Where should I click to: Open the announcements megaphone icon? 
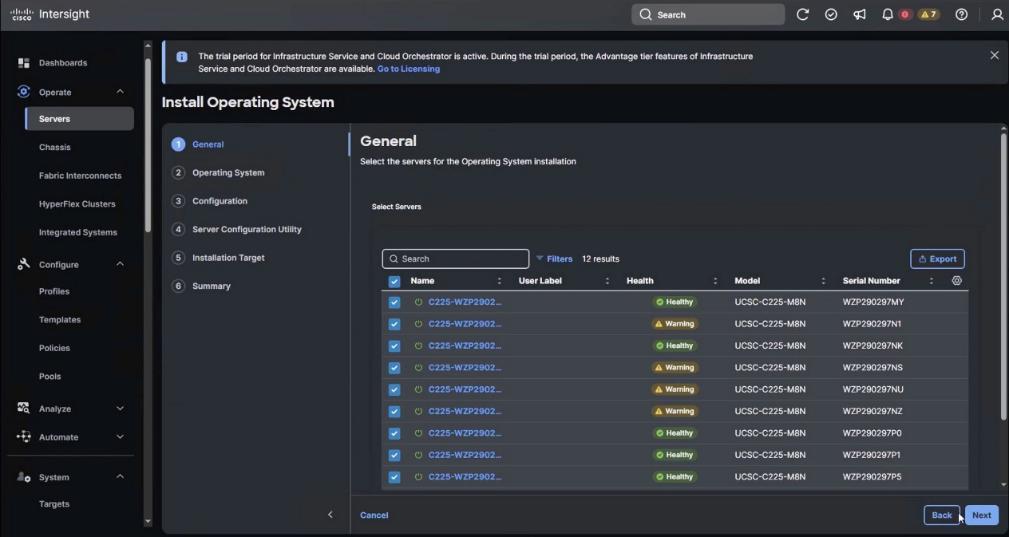click(x=859, y=15)
